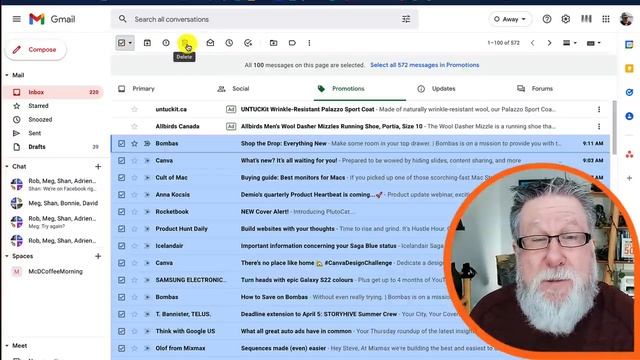Screen dimensions: 640x360
Task: Uncheck the Anna Kocsis email
Action: (x=122, y=195)
